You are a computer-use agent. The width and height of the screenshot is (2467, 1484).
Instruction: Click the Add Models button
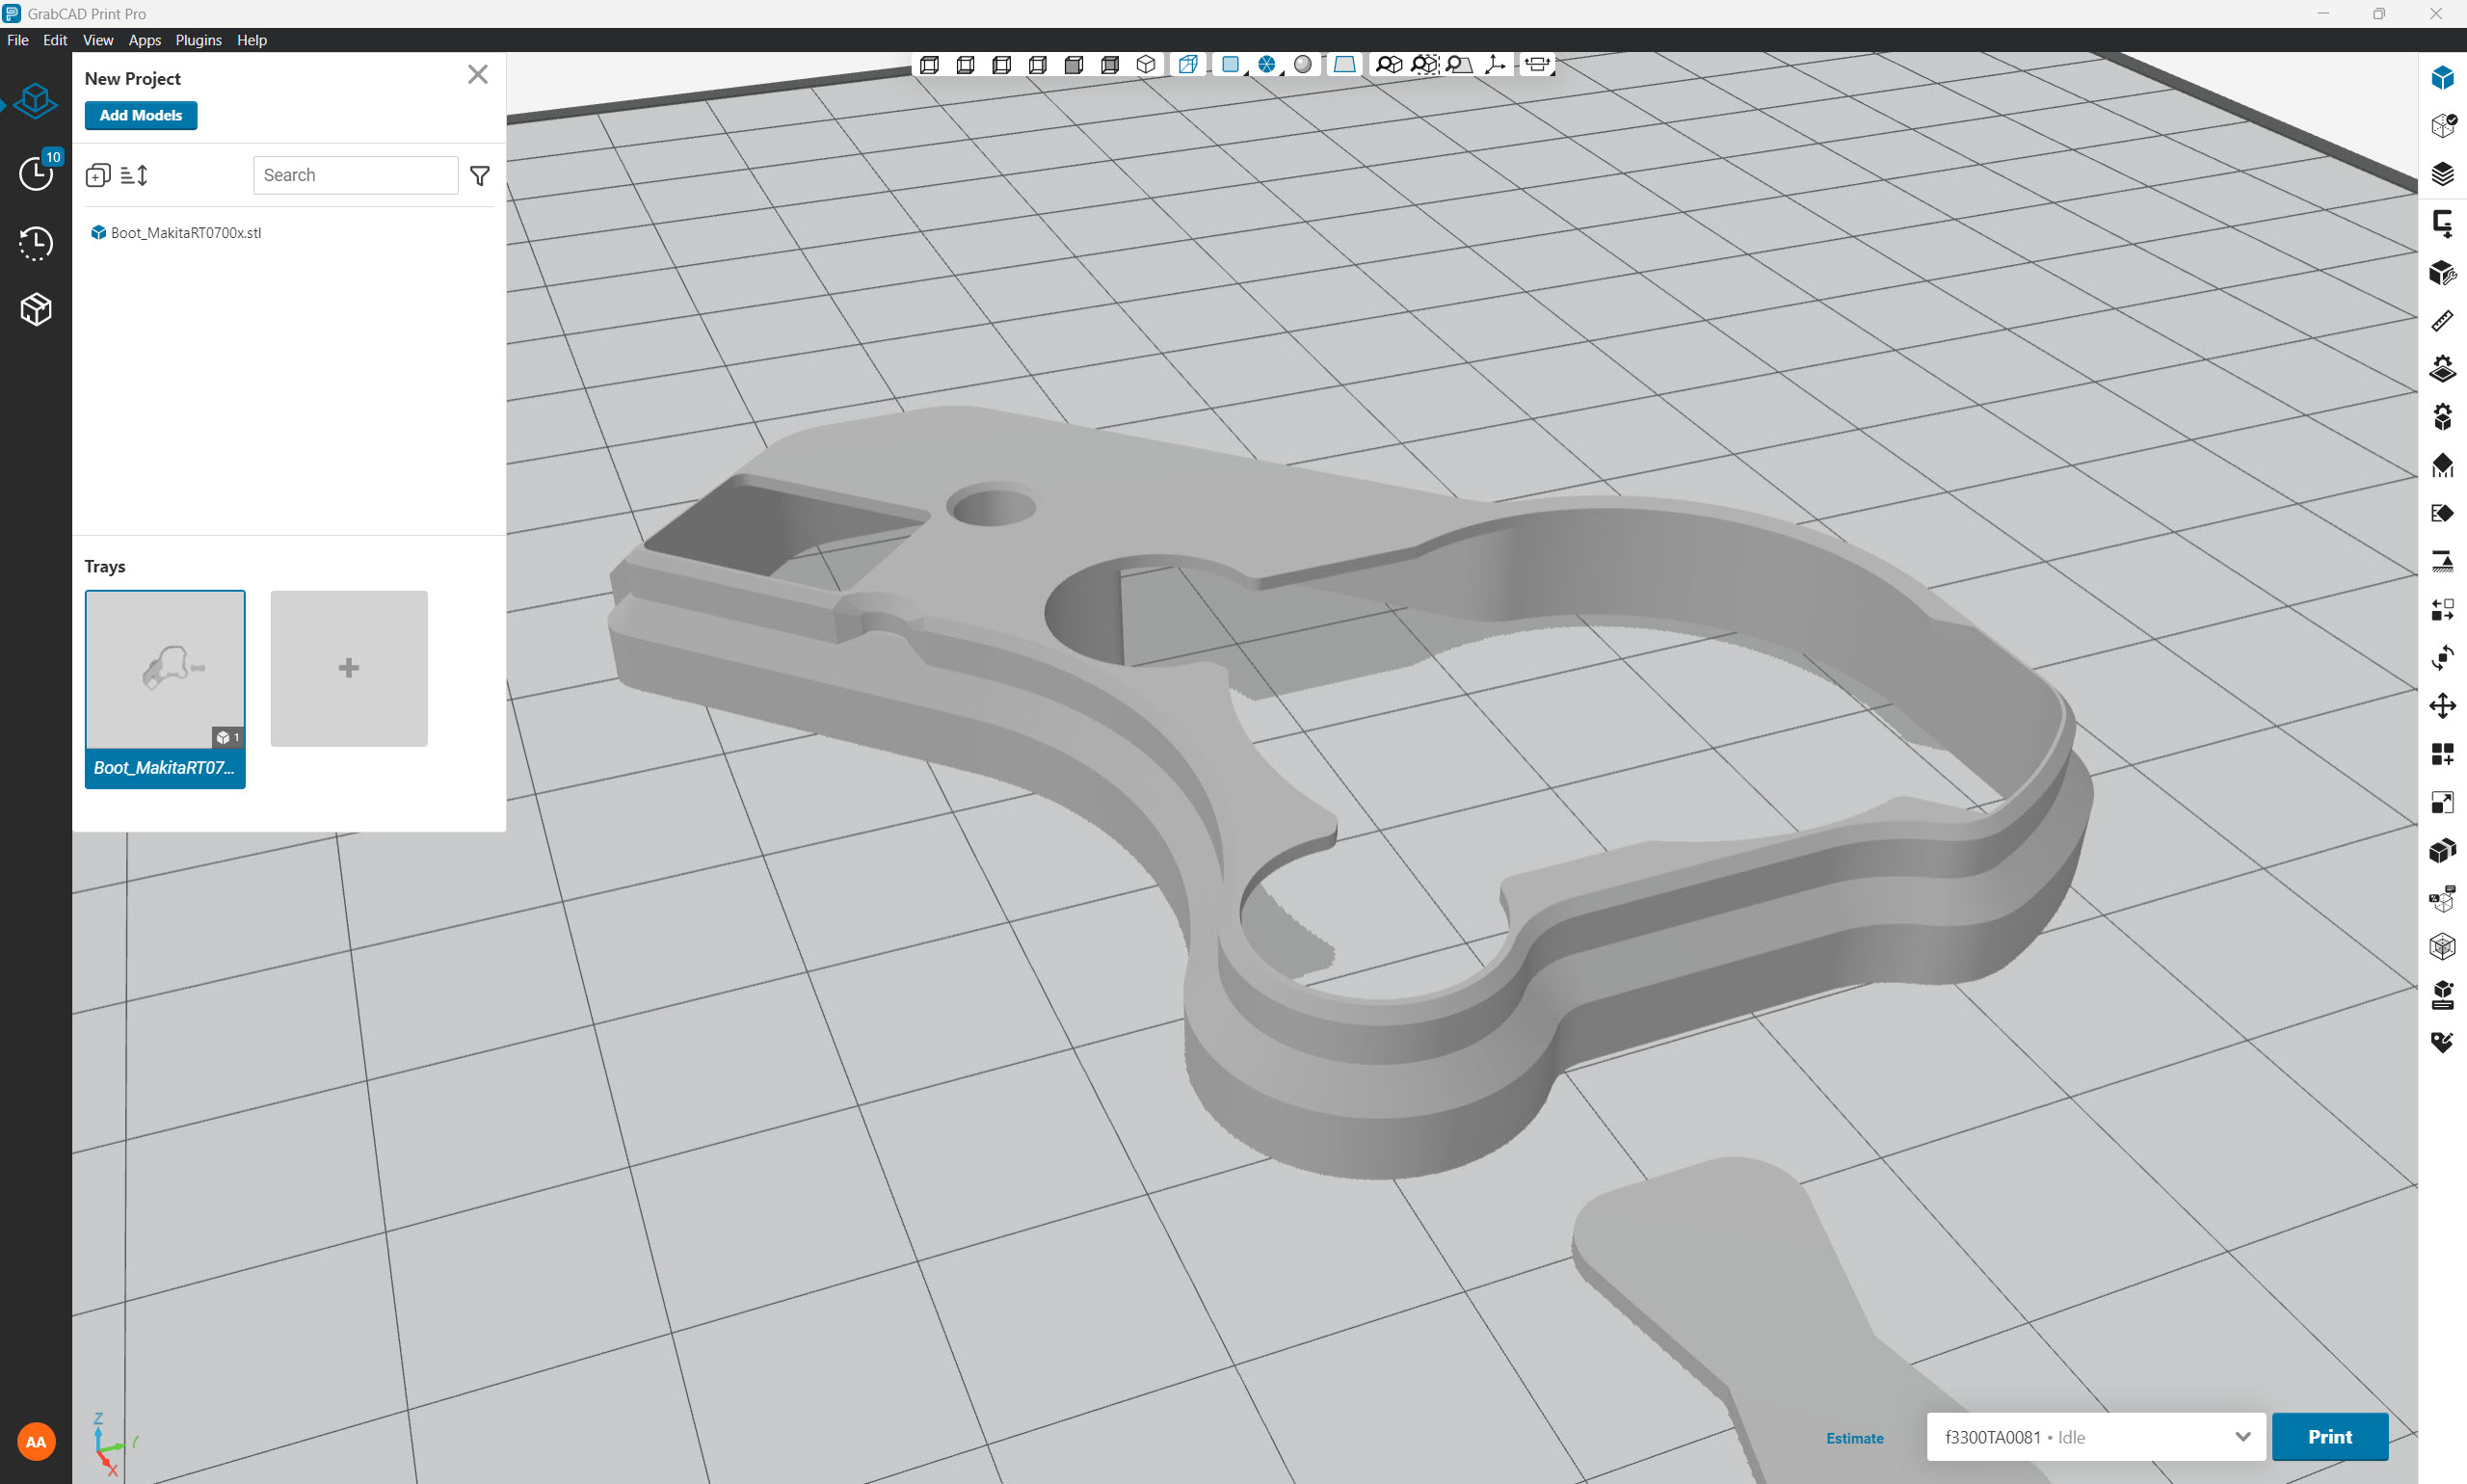[x=140, y=115]
